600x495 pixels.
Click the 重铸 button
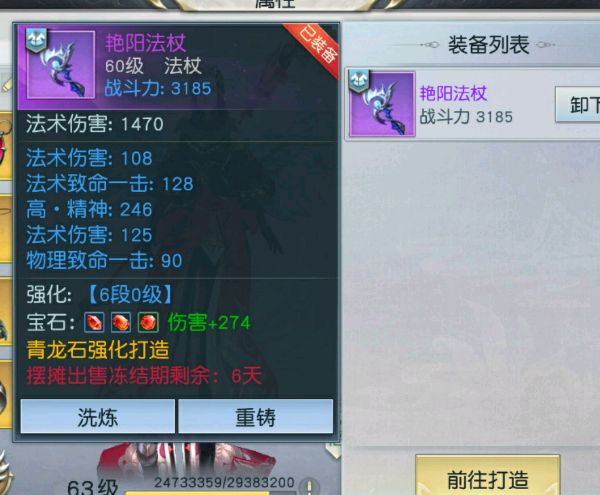click(x=256, y=417)
